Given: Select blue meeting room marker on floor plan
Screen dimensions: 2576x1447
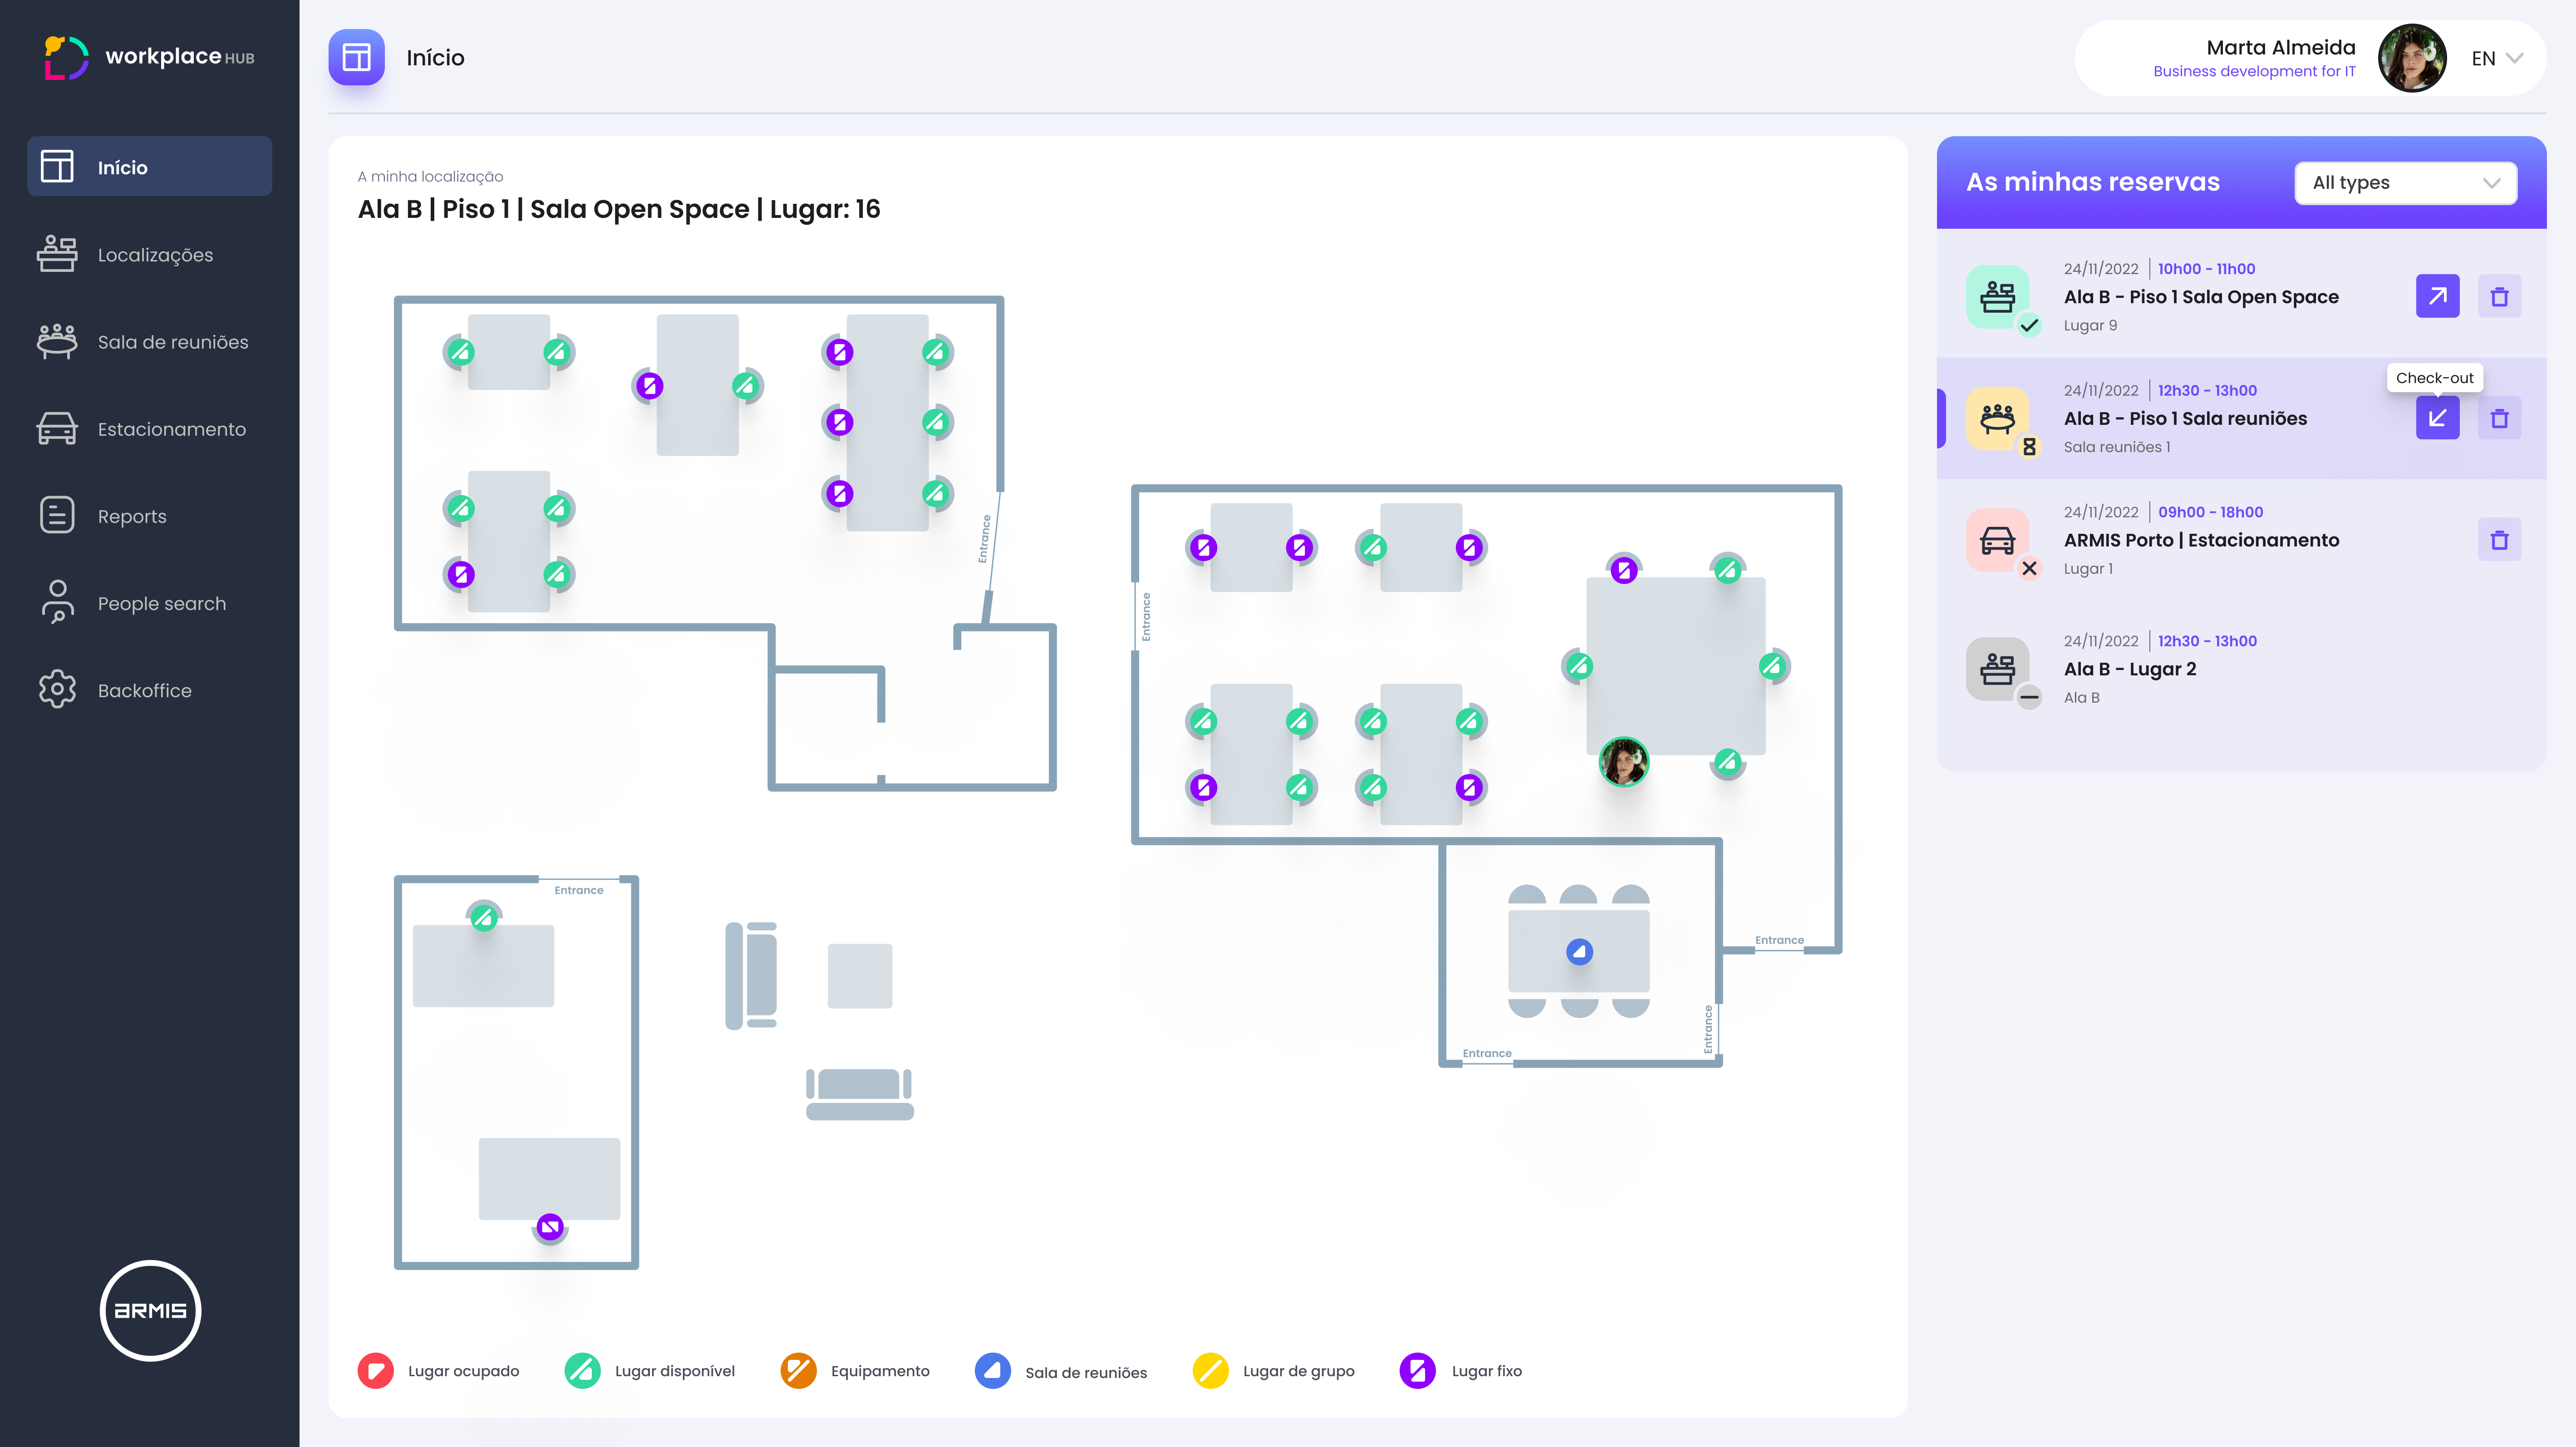Looking at the screenshot, I should pos(1579,951).
